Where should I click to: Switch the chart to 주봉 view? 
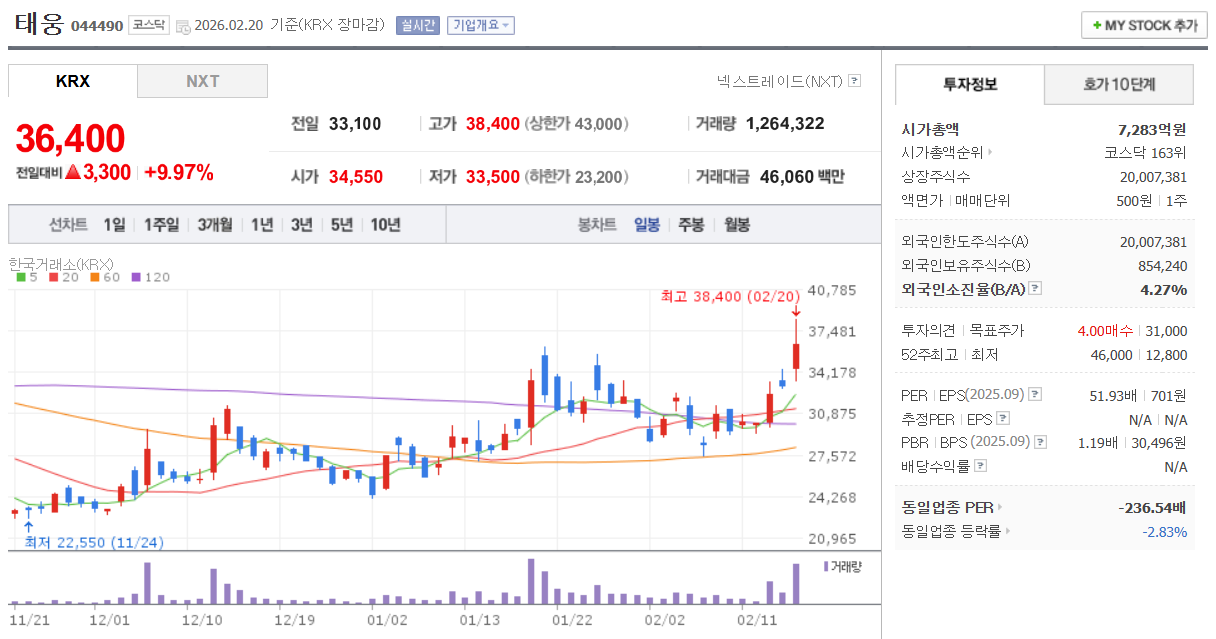[x=690, y=225]
